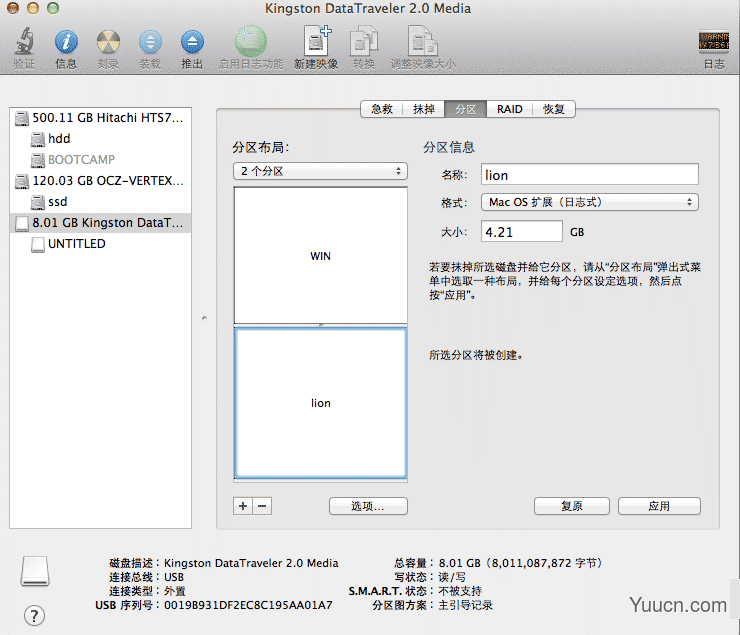Create a New Image (新建映像)
The height and width of the screenshot is (635, 740).
coord(316,42)
